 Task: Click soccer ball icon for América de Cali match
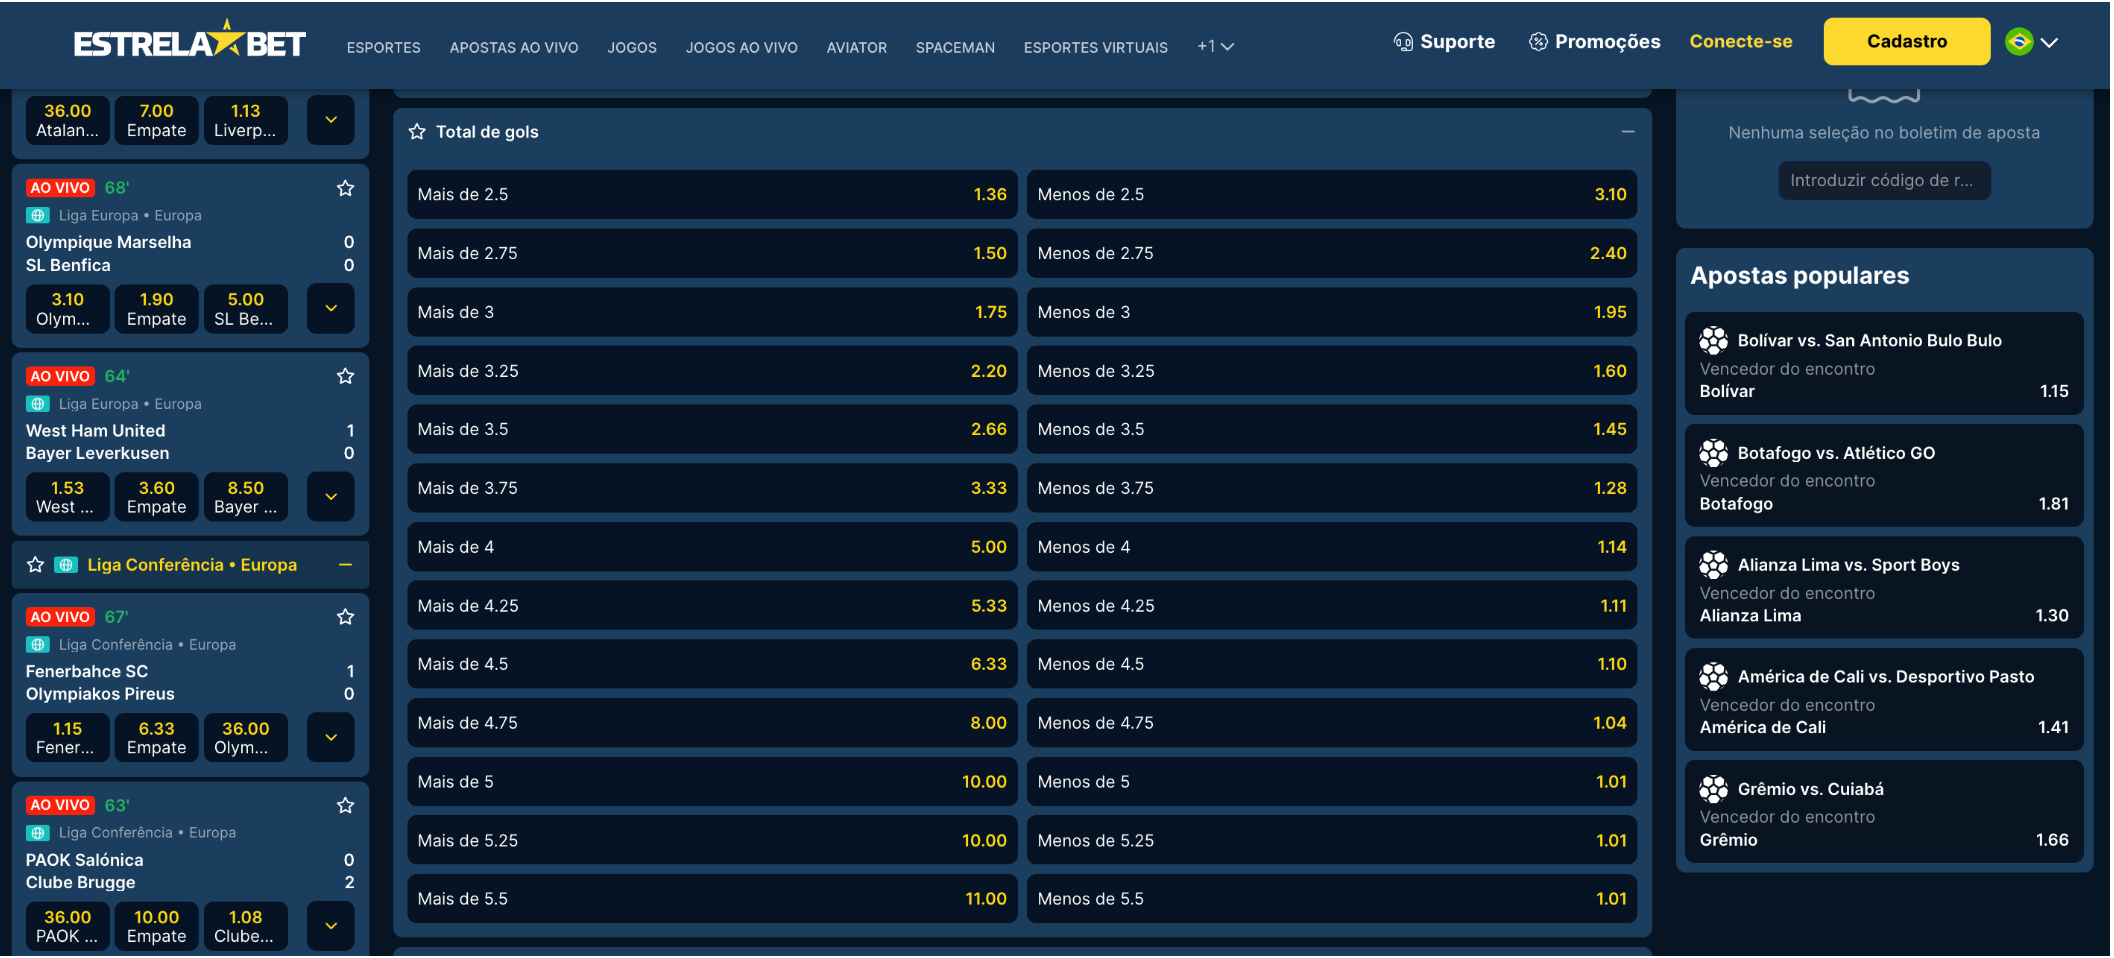(x=1713, y=677)
